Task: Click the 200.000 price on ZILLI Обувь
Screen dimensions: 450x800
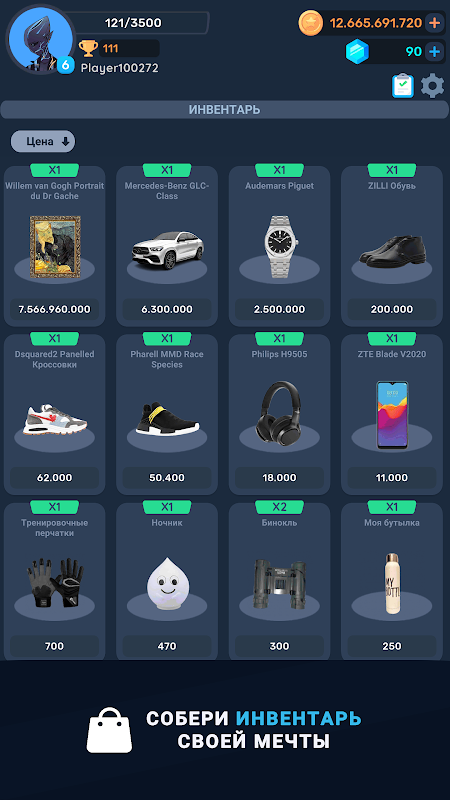Action: (x=391, y=309)
